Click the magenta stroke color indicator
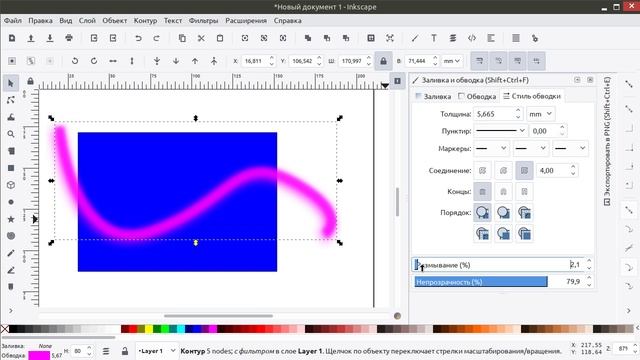Image resolution: width=640 pixels, height=360 pixels. pyautogui.click(x=39, y=355)
